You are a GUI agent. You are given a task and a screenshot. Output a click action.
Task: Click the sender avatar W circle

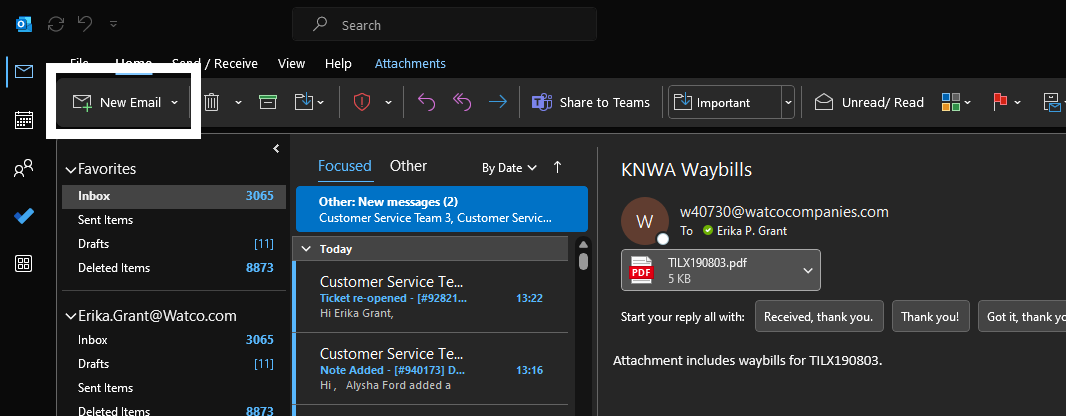click(644, 221)
